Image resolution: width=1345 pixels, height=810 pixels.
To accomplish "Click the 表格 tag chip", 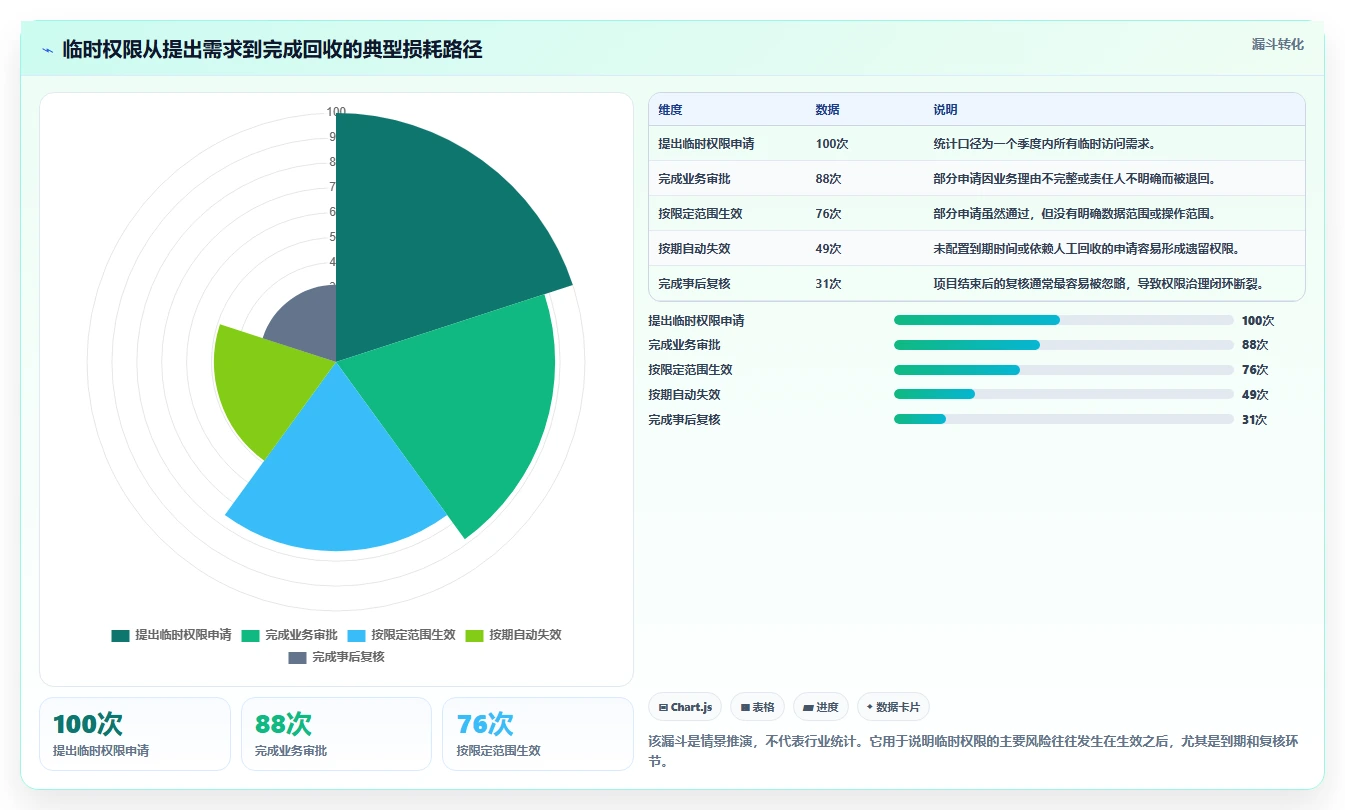I will [x=758, y=707].
